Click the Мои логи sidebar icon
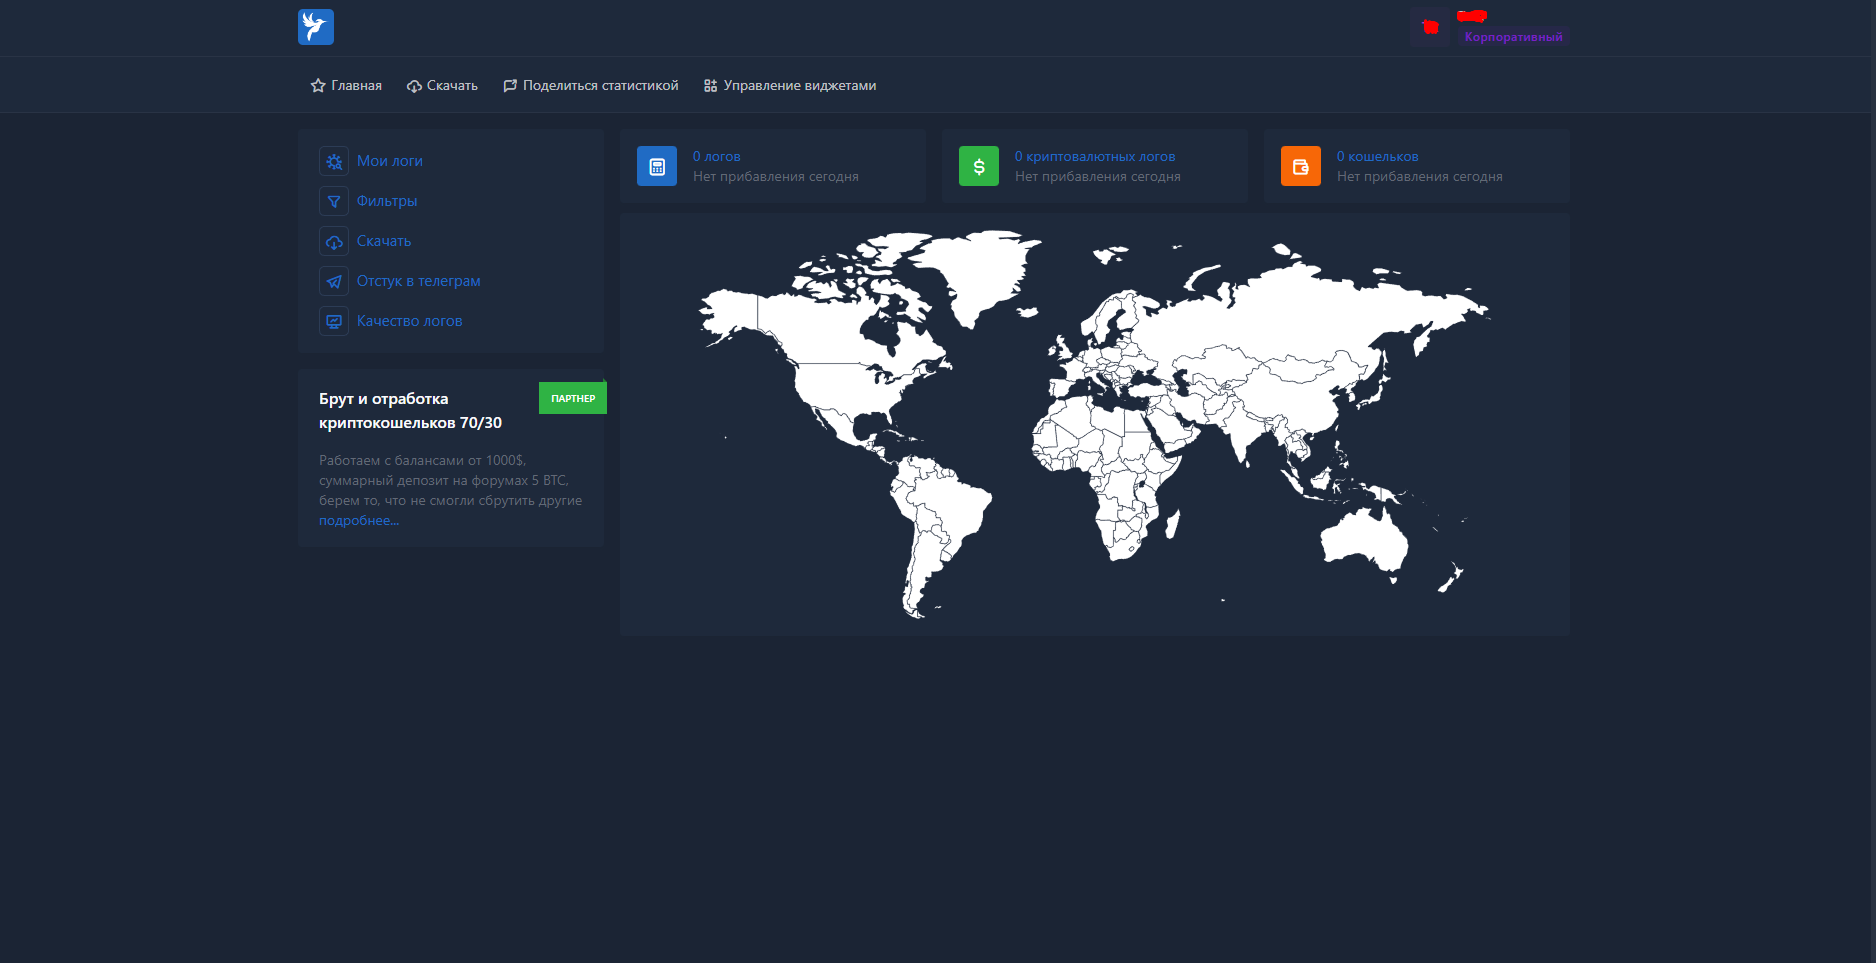1876x963 pixels. (x=334, y=161)
